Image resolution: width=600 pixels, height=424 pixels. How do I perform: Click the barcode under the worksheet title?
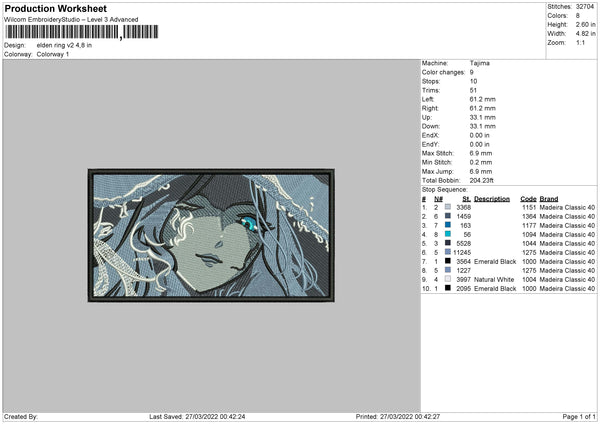(81, 32)
